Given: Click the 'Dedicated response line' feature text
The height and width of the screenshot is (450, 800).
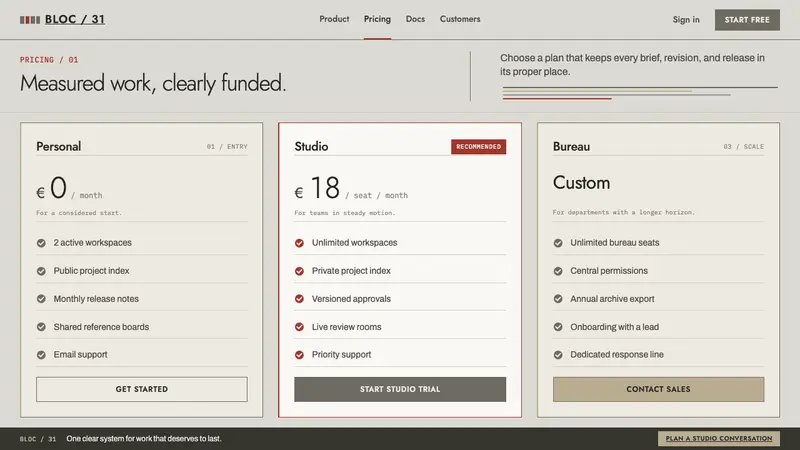Looking at the screenshot, I should tap(617, 355).
